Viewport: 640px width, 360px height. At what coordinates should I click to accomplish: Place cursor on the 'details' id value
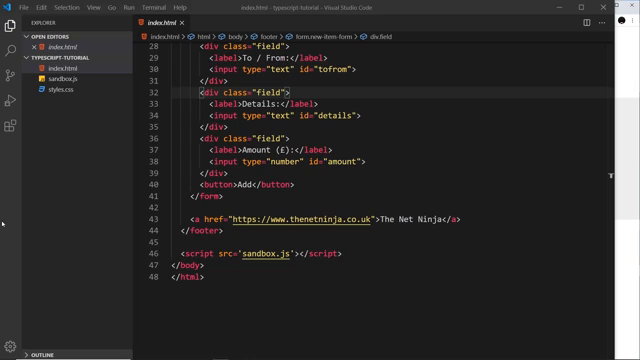tap(335, 116)
